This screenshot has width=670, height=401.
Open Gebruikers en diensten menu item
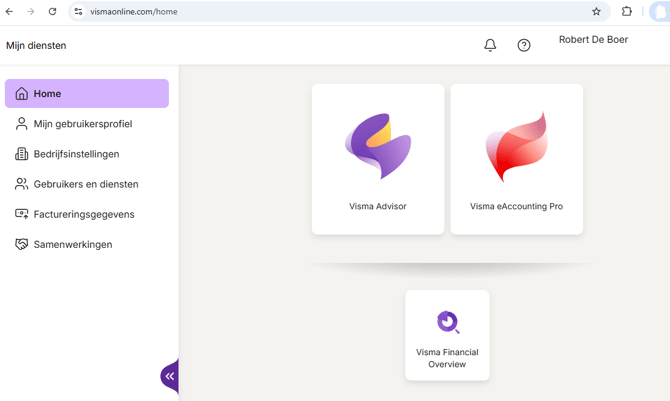click(x=87, y=184)
